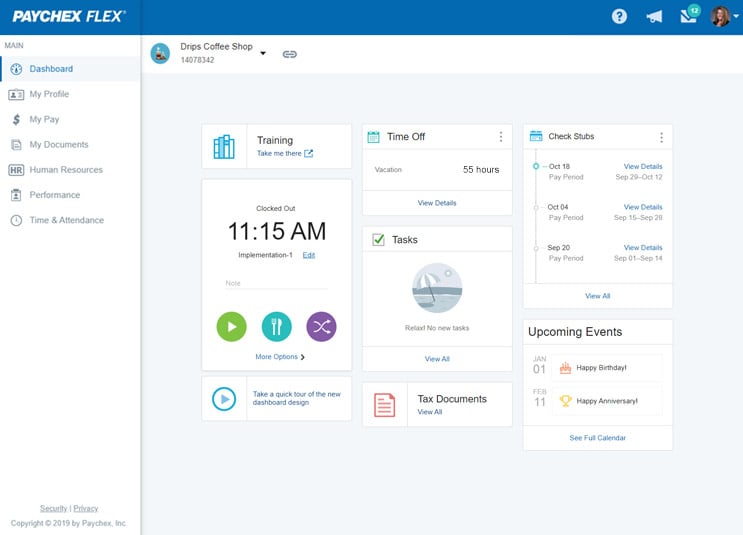Click the Happy Birthday cake icon
The height and width of the screenshot is (535, 743).
click(x=565, y=368)
